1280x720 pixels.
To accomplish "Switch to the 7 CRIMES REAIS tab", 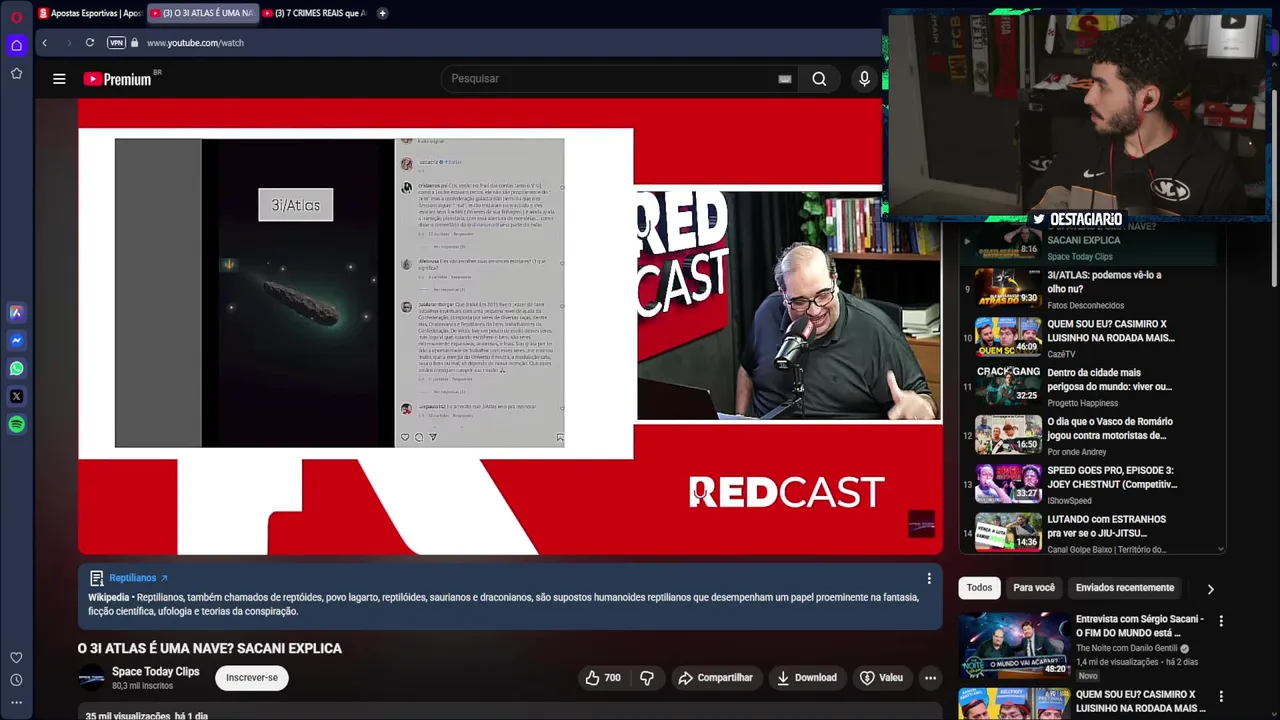I will point(314,13).
